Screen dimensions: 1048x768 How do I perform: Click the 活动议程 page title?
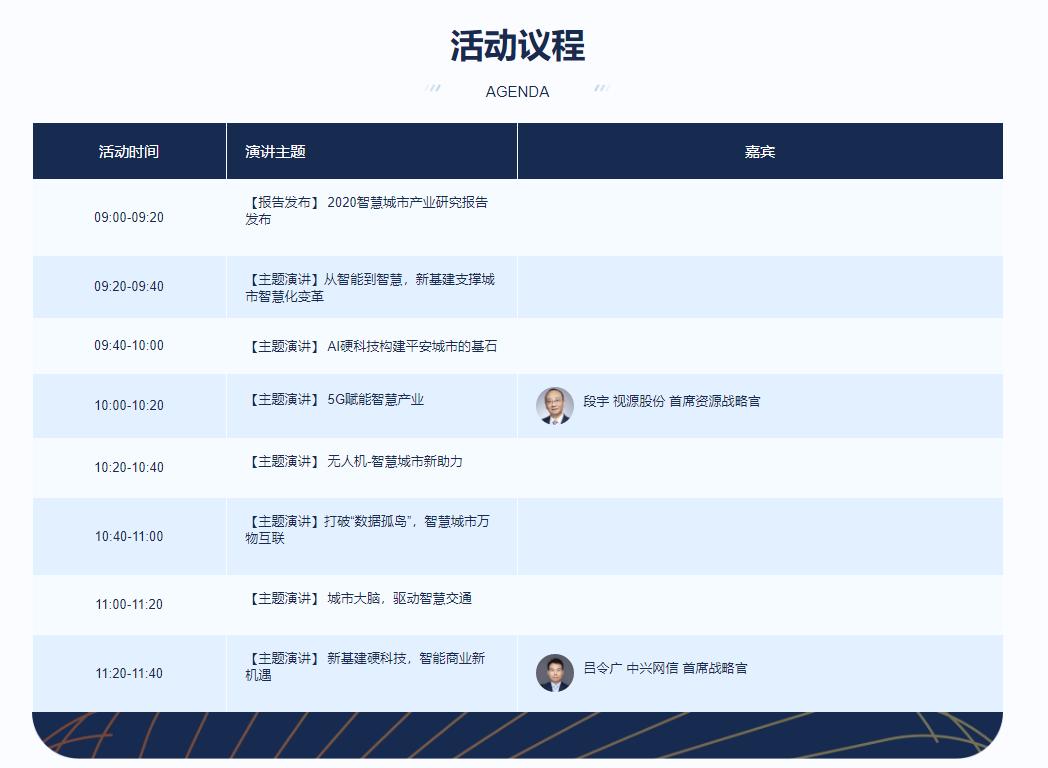518,46
